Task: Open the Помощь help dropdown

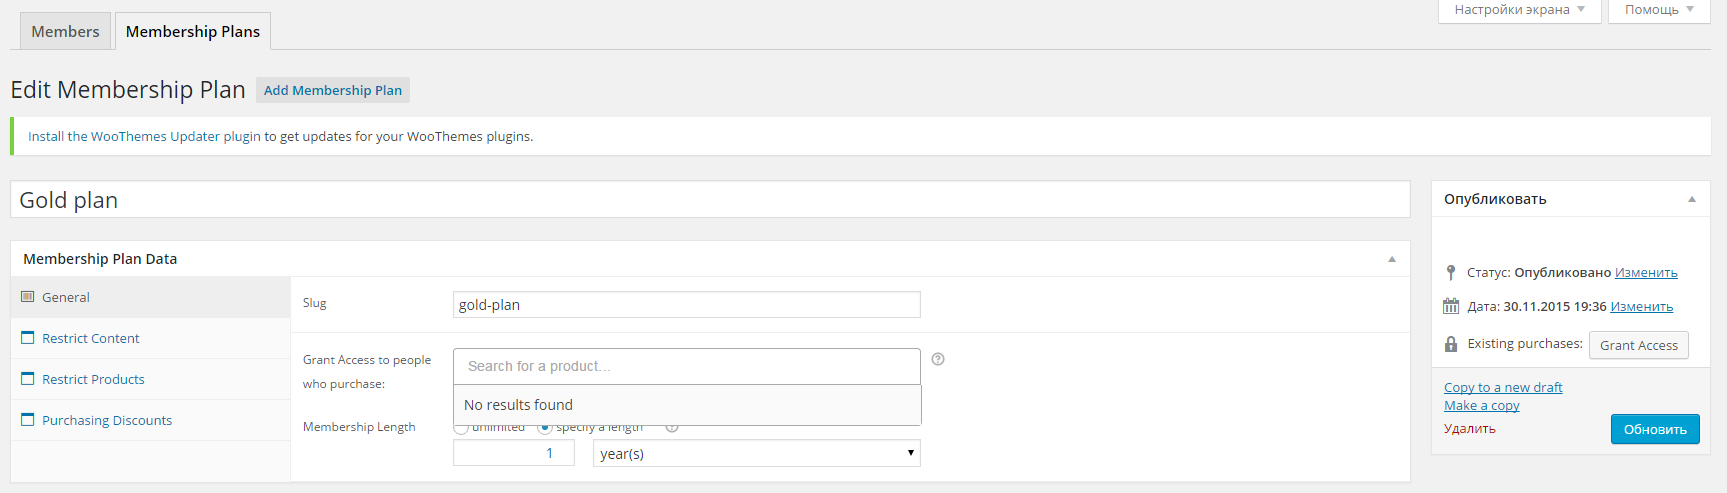Action: pyautogui.click(x=1658, y=10)
